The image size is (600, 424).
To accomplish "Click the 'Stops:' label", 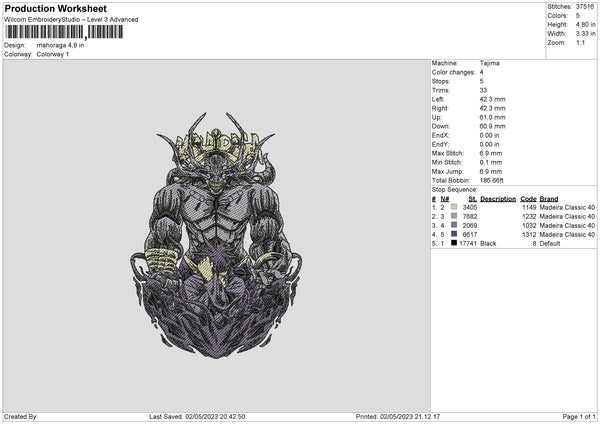I will [x=440, y=82].
